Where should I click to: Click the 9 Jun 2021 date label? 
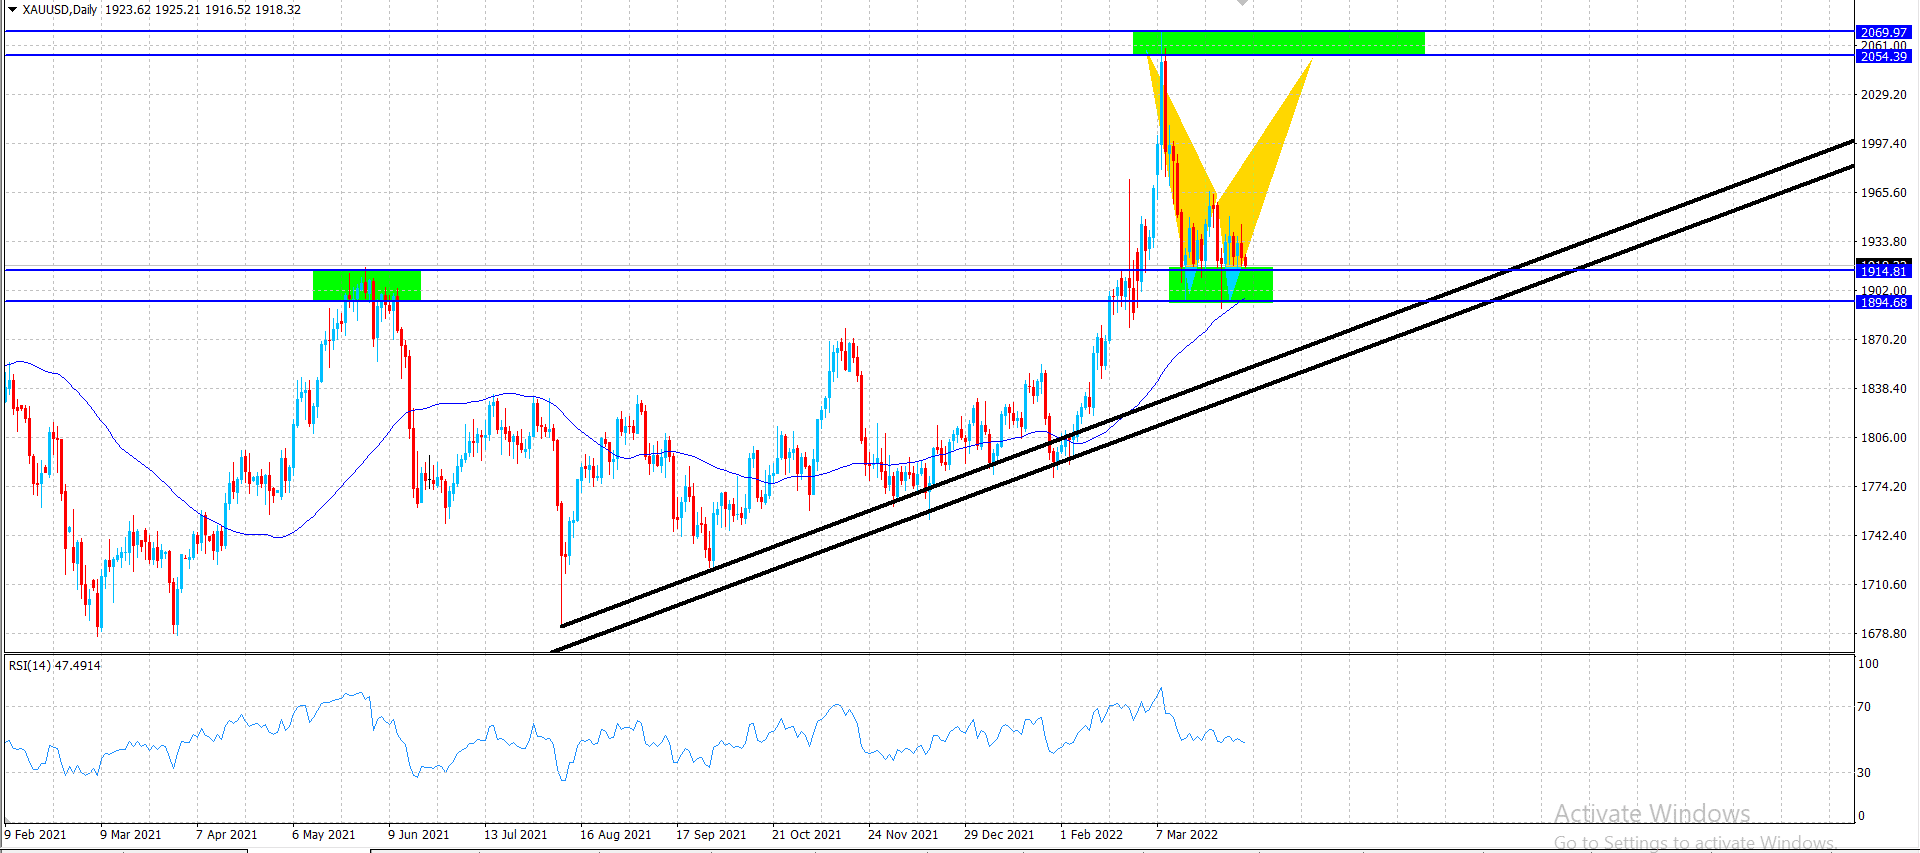point(419,835)
